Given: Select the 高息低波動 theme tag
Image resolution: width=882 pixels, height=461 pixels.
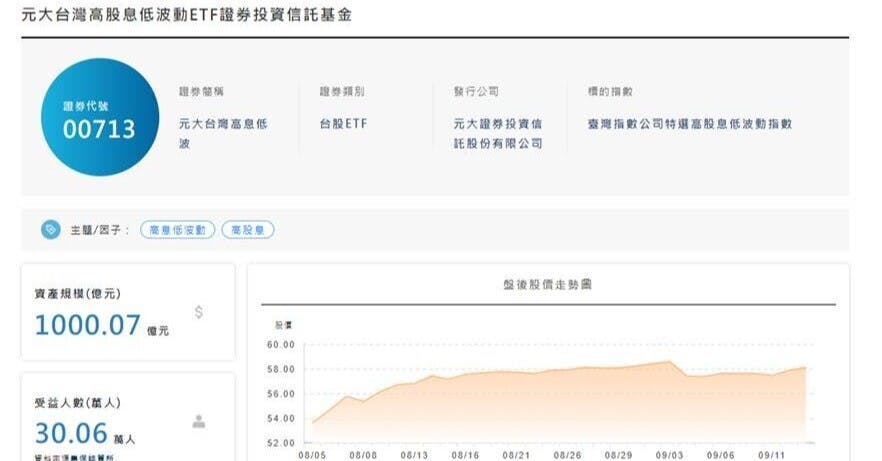Looking at the screenshot, I should [x=177, y=230].
